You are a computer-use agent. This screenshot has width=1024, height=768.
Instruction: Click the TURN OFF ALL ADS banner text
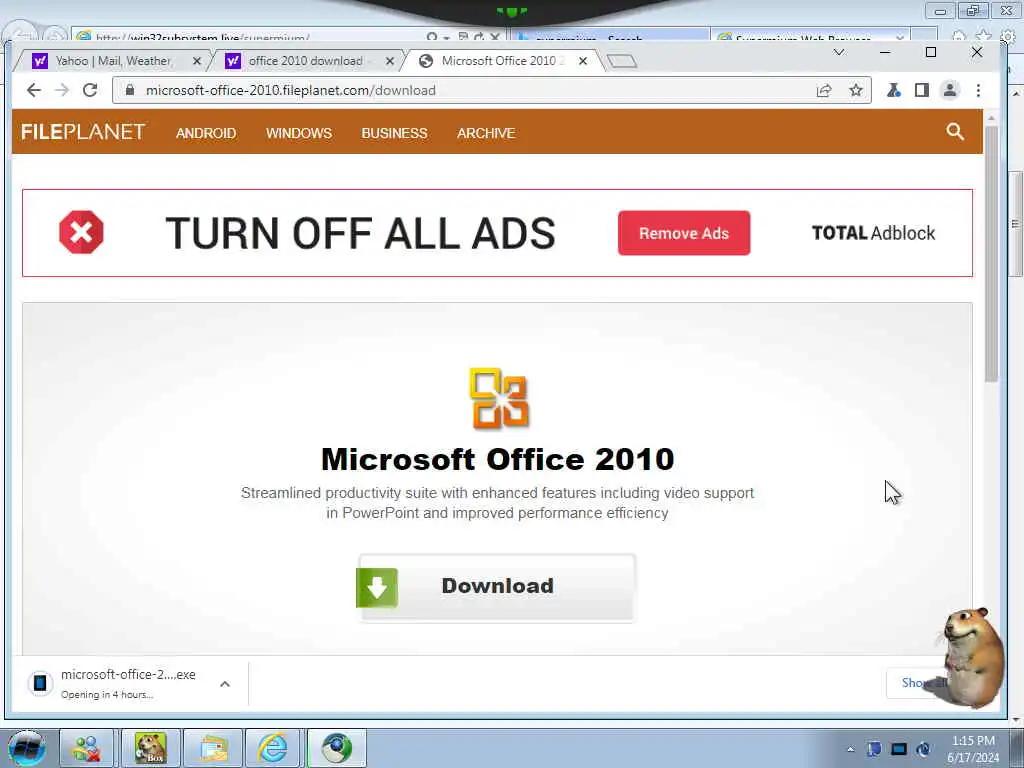[360, 233]
